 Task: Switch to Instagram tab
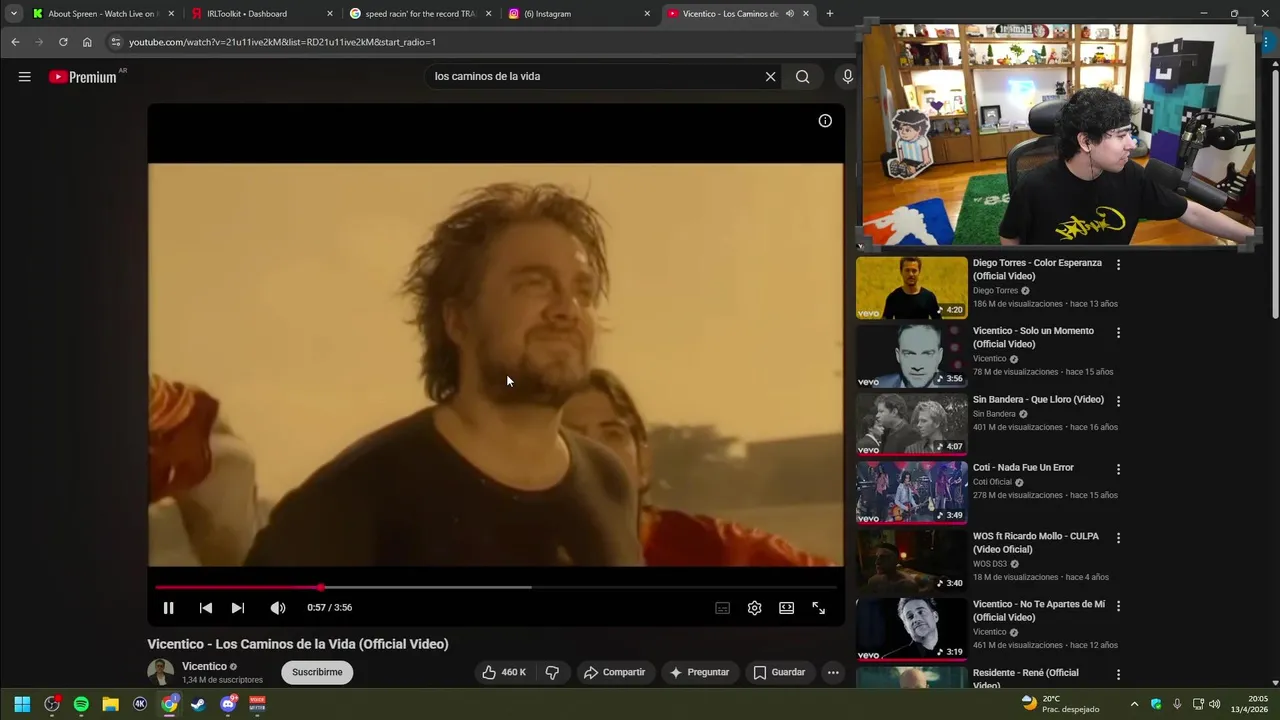[578, 14]
